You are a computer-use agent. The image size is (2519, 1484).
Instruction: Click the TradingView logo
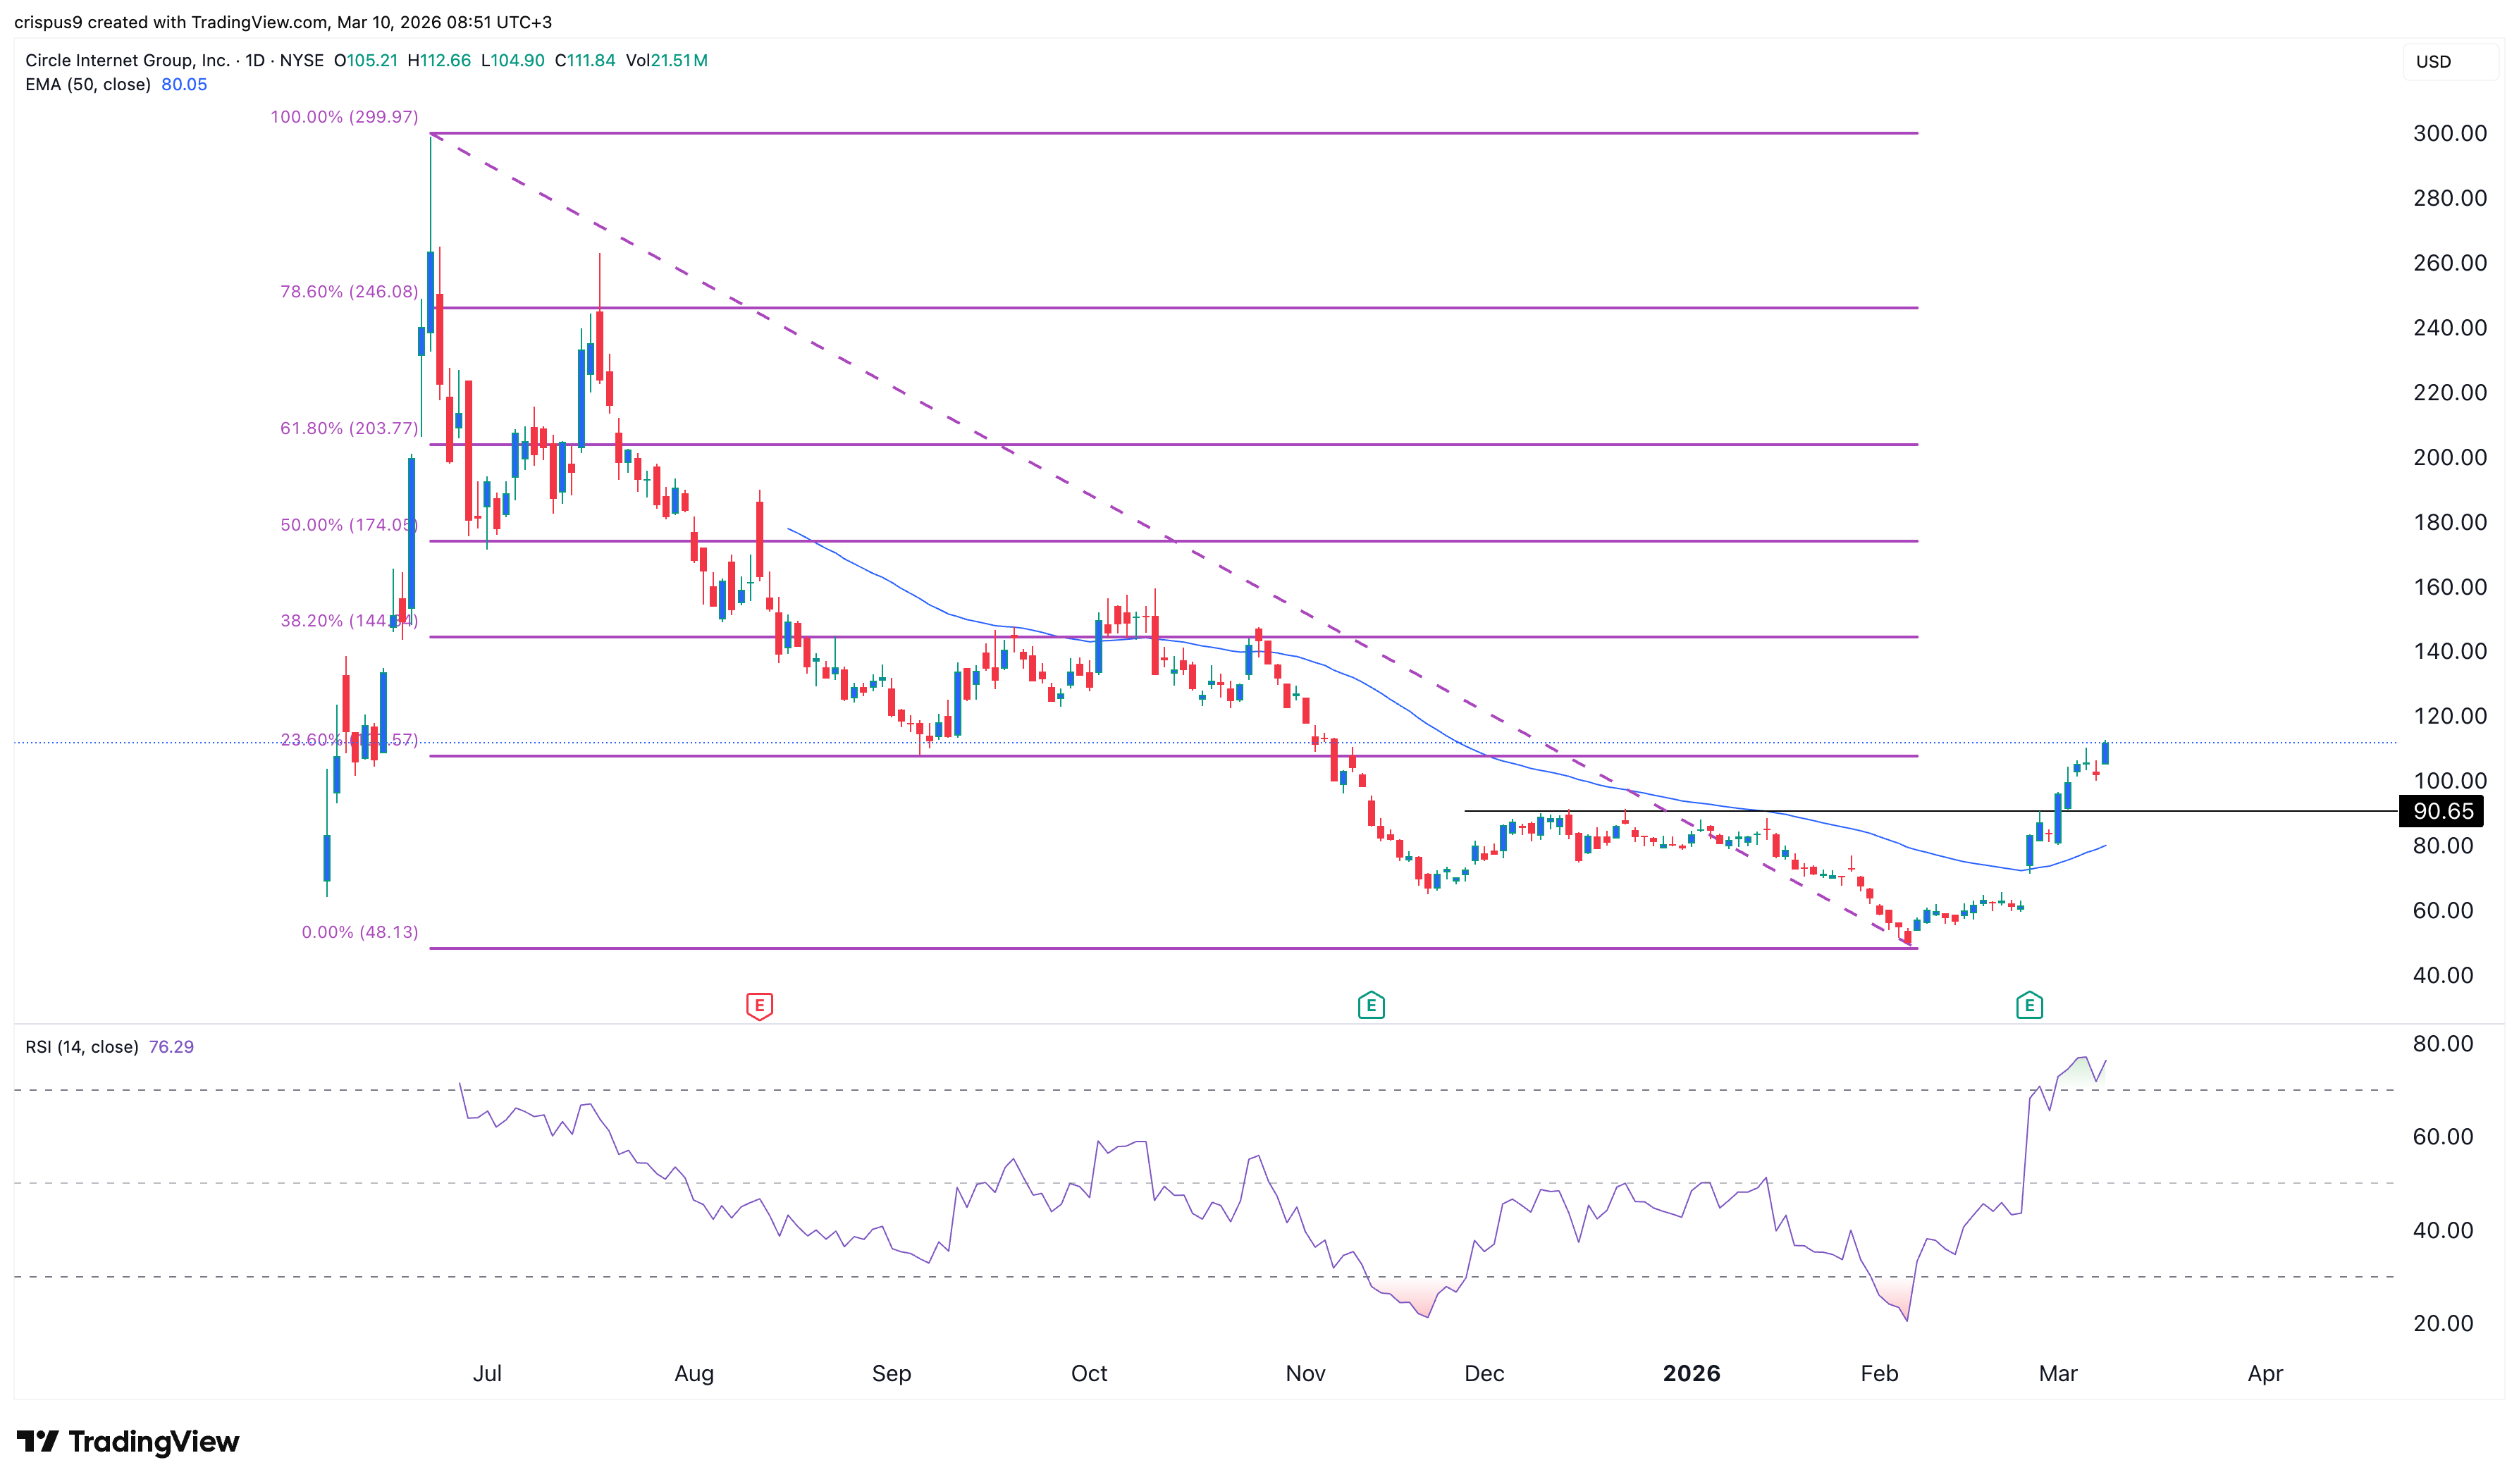128,1441
